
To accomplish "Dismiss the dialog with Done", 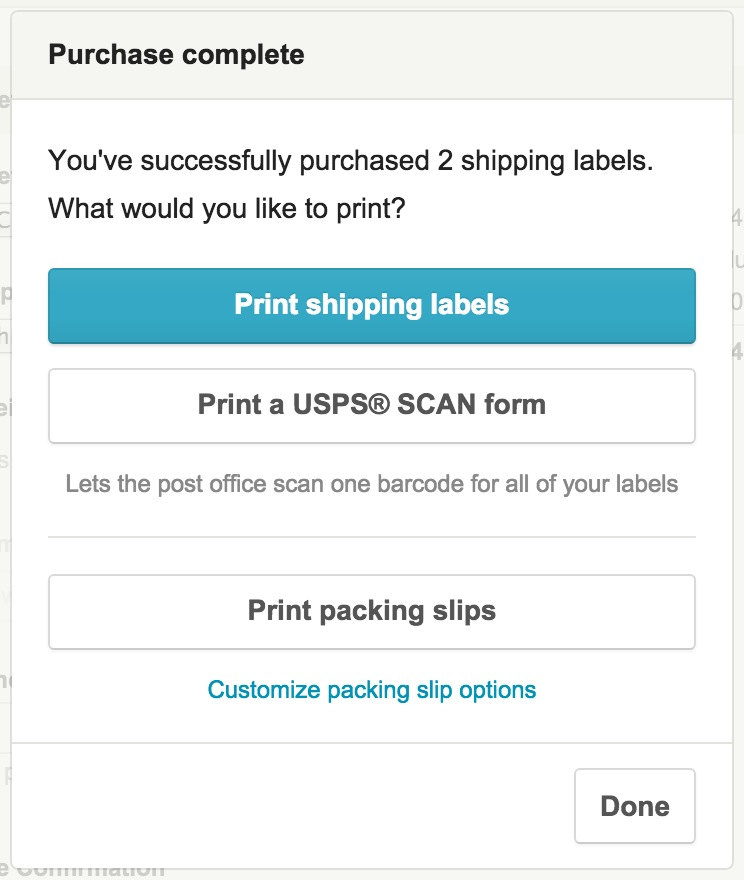I will (x=635, y=806).
